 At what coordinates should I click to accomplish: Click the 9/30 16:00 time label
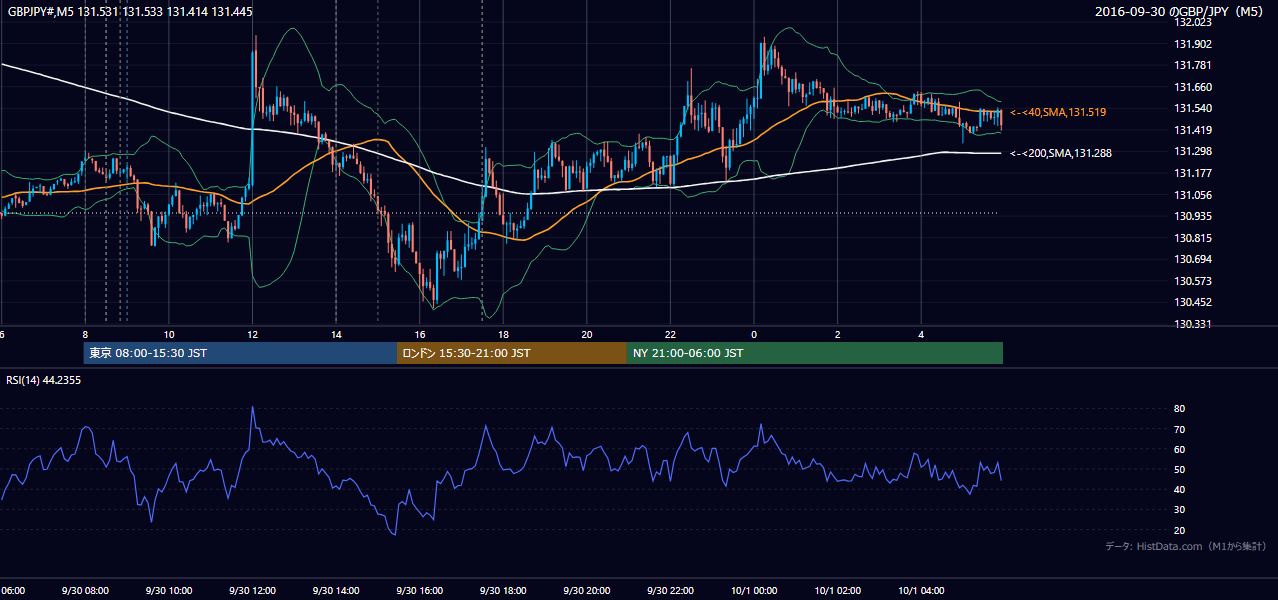[419, 591]
